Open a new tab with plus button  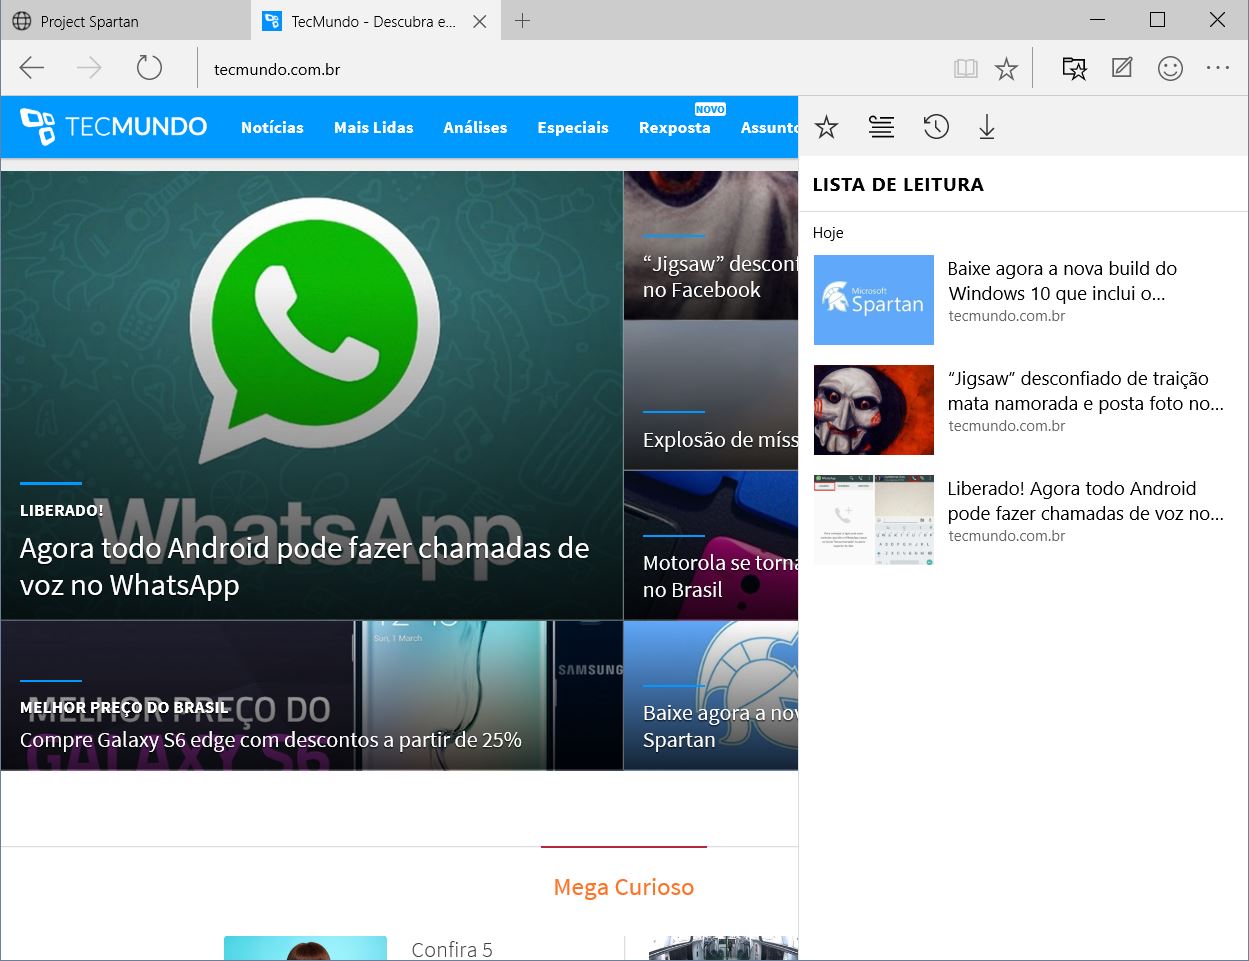(x=522, y=21)
